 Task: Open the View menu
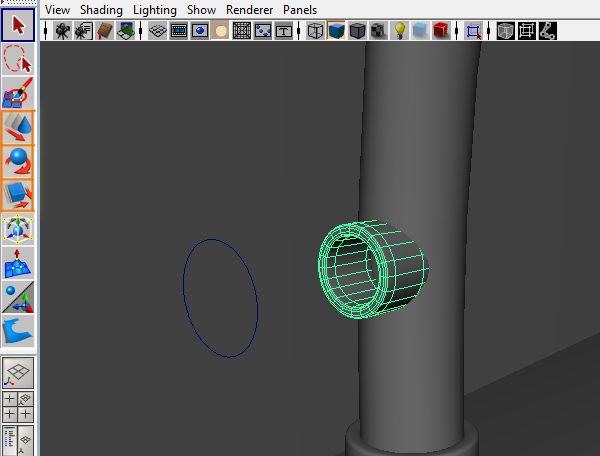coord(57,10)
